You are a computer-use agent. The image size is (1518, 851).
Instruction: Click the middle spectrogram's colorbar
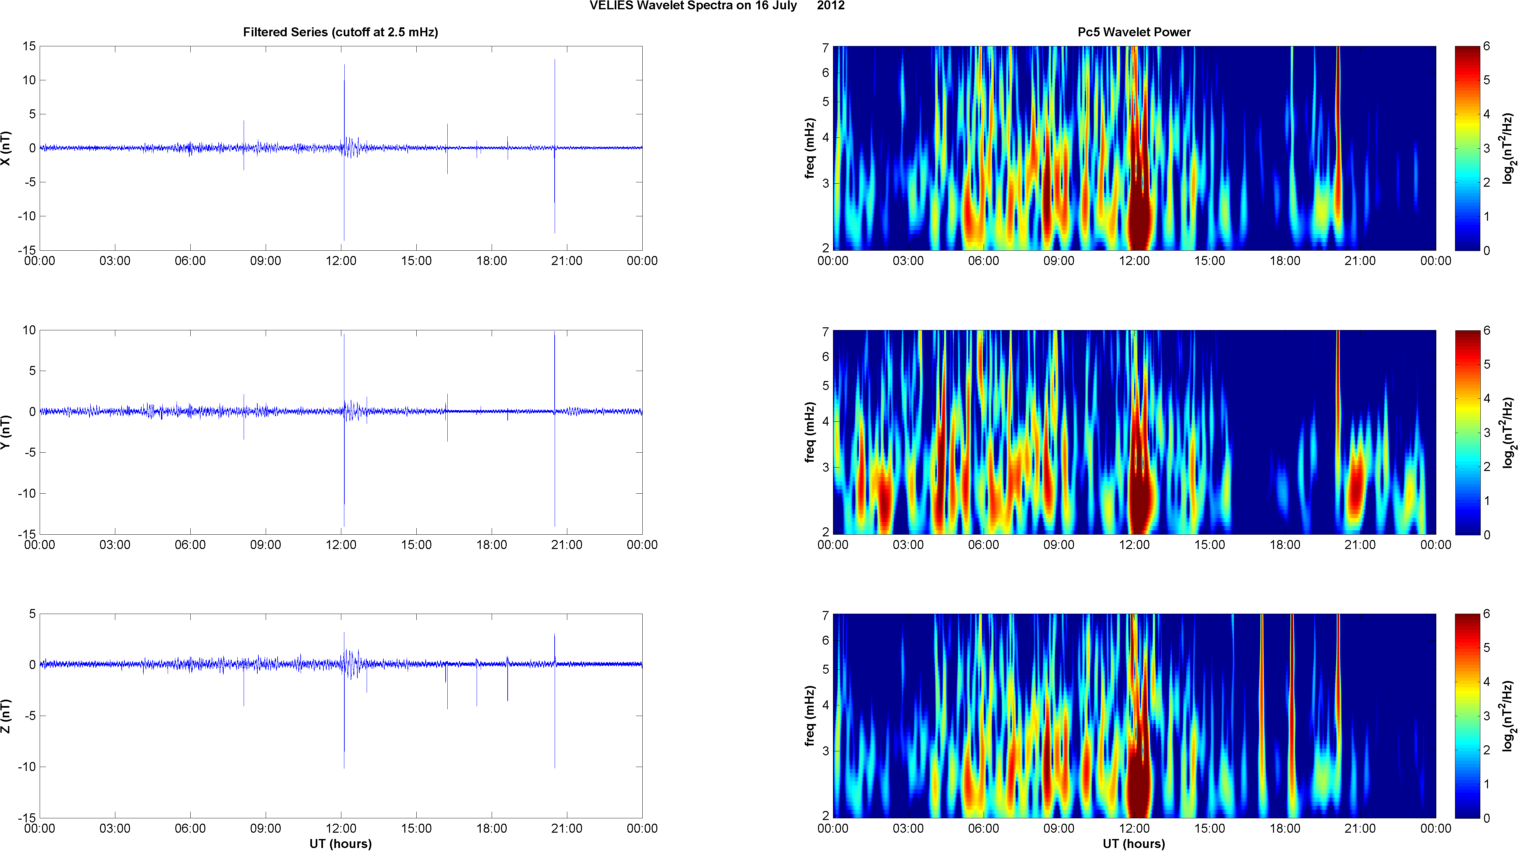tap(1467, 432)
